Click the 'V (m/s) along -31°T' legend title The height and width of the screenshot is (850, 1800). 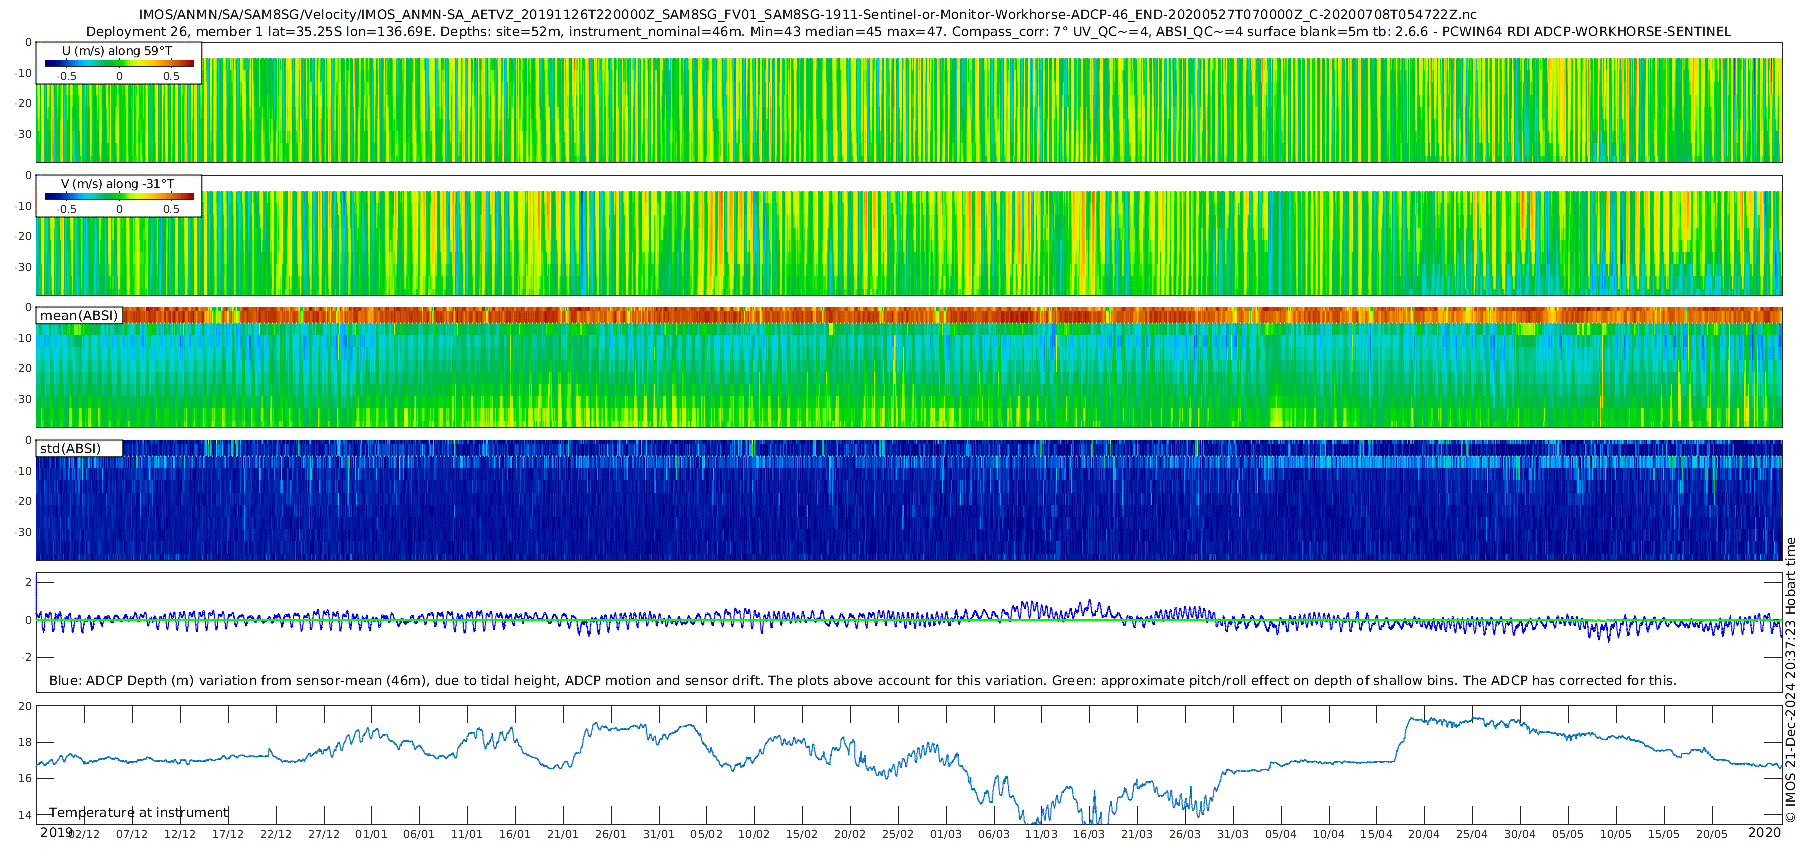pyautogui.click(x=117, y=183)
